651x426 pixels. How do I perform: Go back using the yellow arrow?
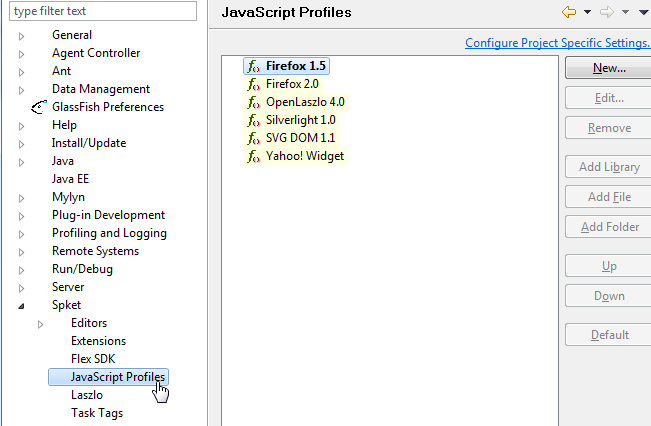click(x=569, y=12)
